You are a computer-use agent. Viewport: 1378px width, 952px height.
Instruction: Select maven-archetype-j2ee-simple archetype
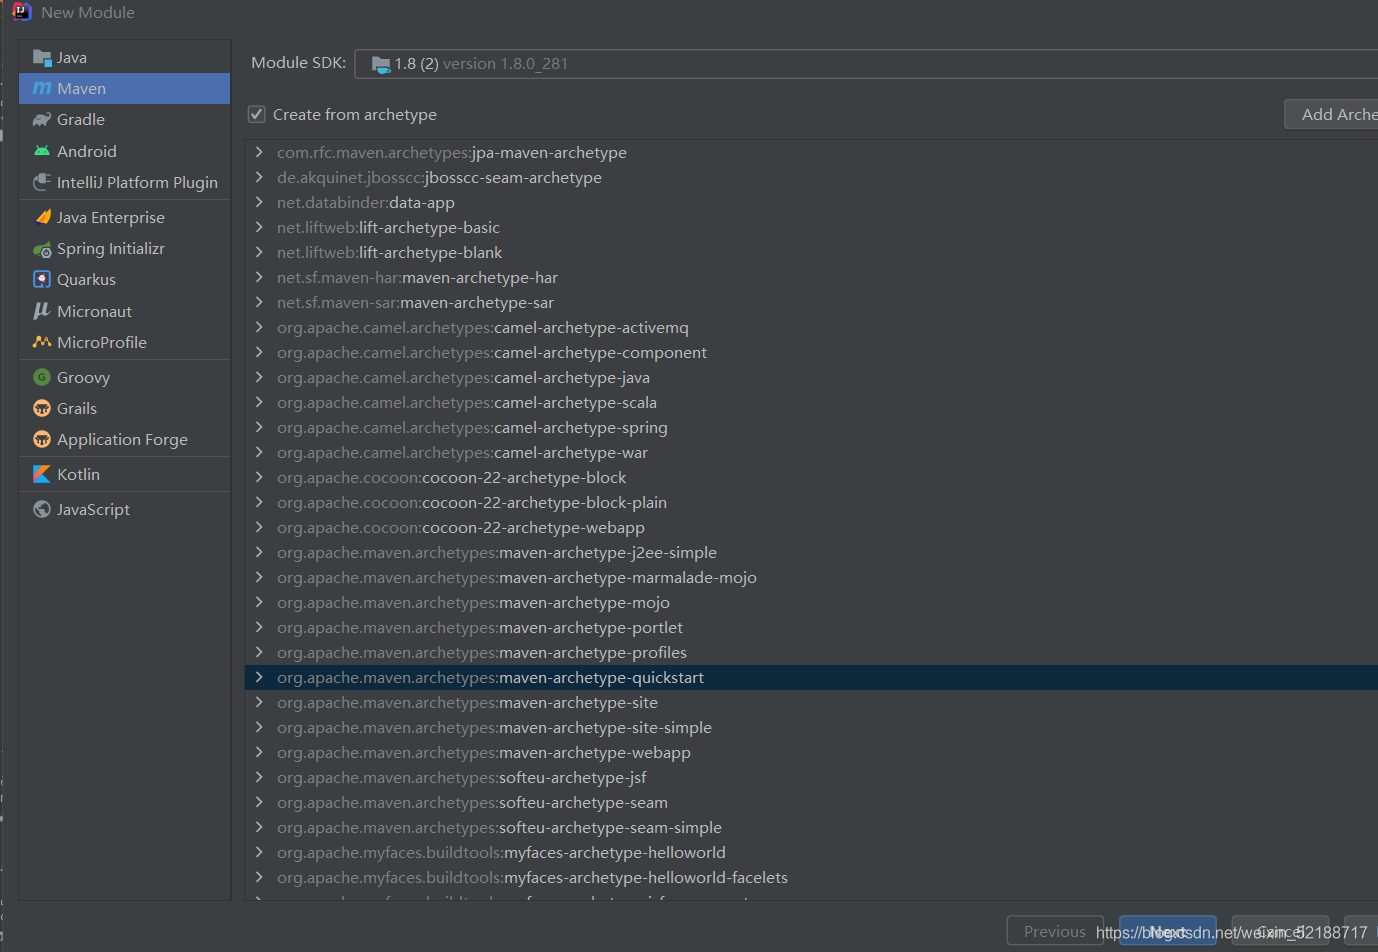[811, 552]
